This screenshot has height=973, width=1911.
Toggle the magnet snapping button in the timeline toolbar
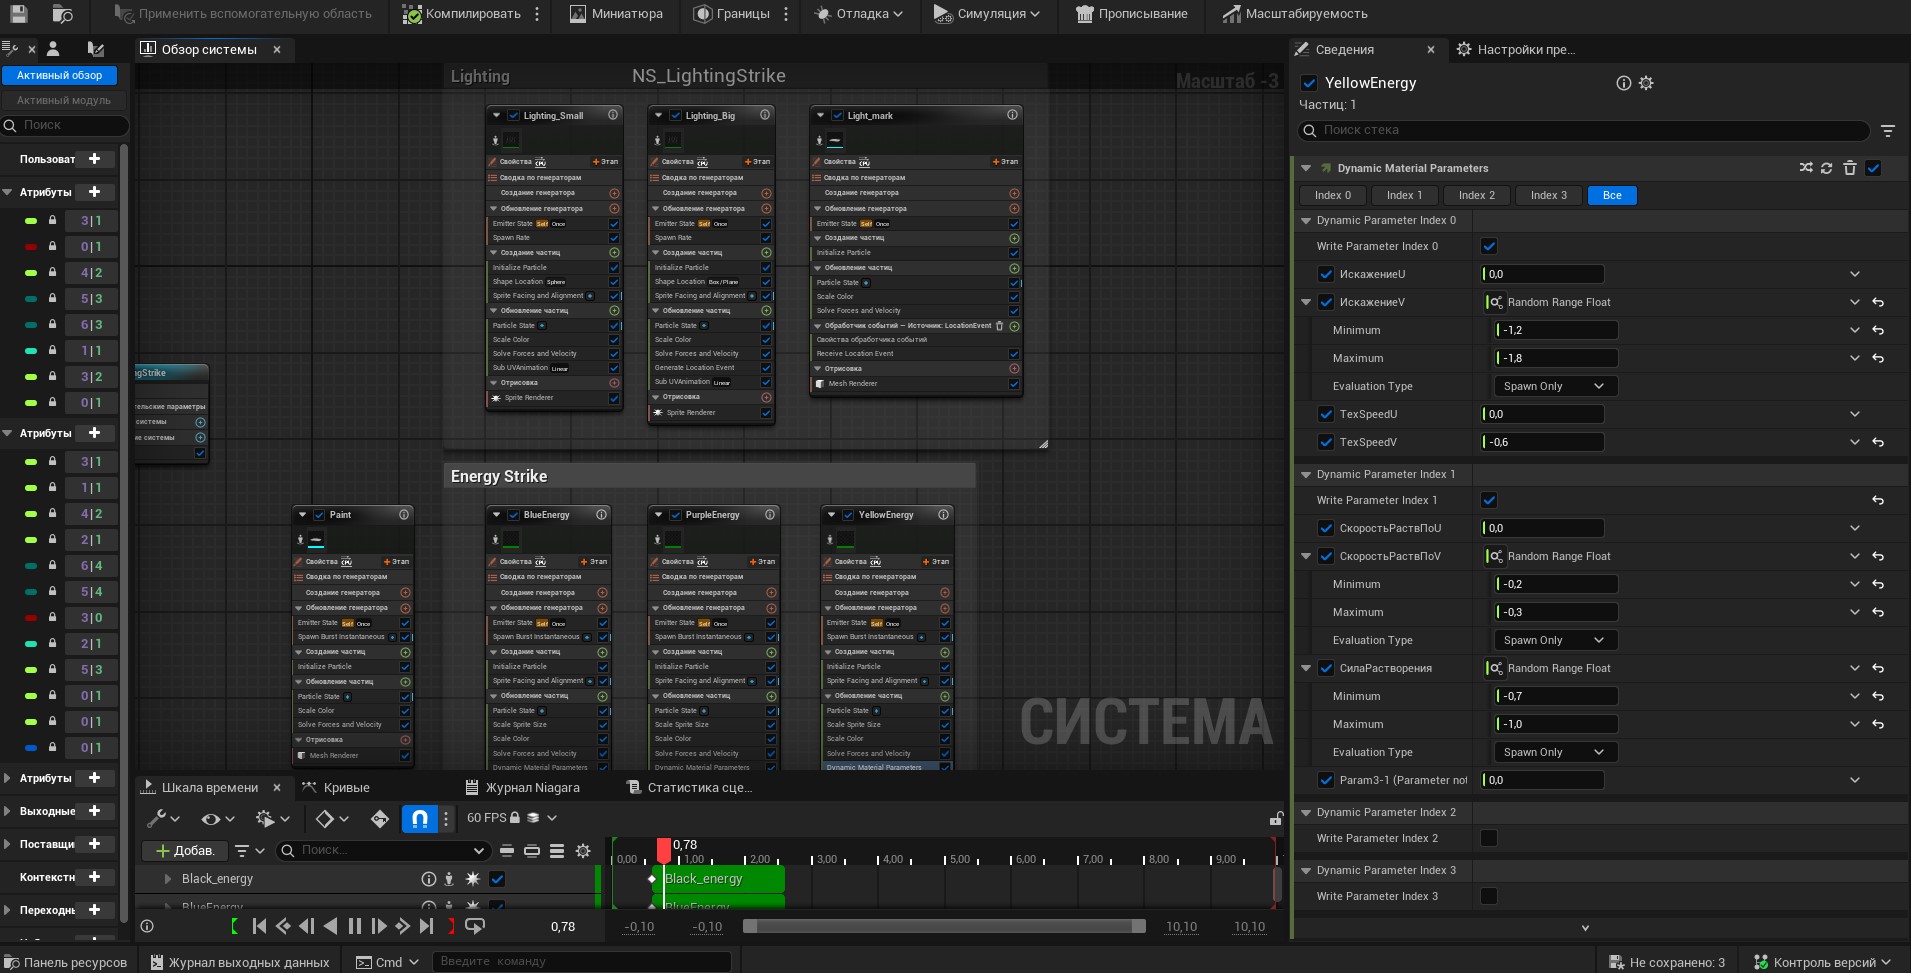pyautogui.click(x=420, y=819)
